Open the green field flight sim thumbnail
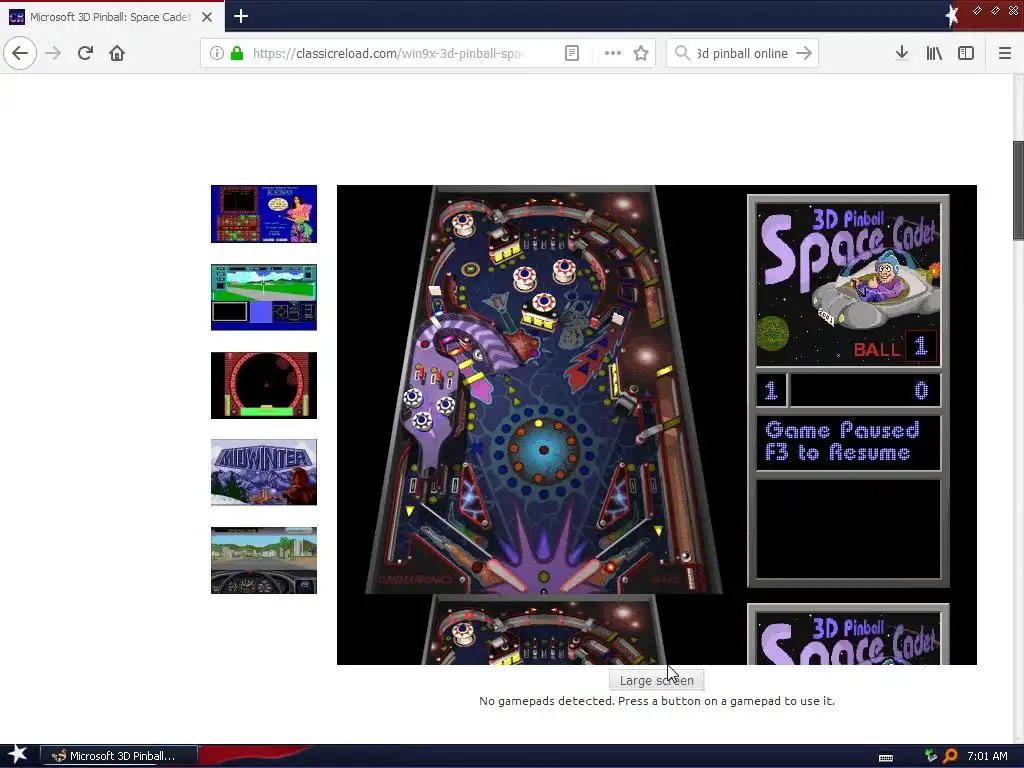The image size is (1024, 768). [264, 297]
